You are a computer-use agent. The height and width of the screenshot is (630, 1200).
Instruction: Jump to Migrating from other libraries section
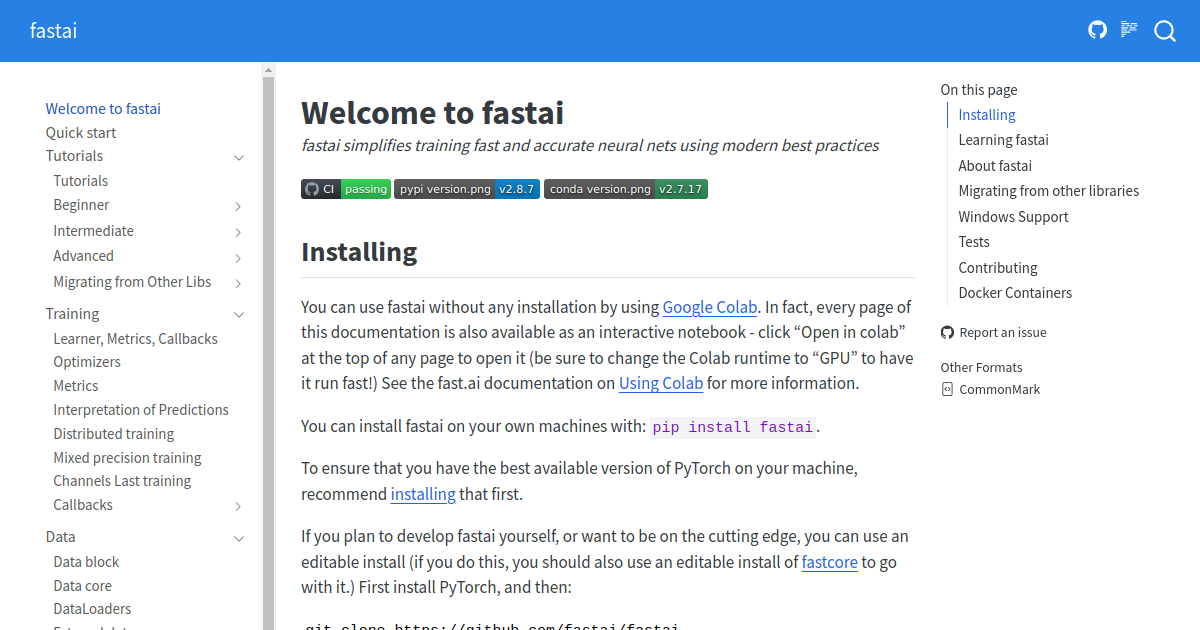pyautogui.click(x=1048, y=191)
